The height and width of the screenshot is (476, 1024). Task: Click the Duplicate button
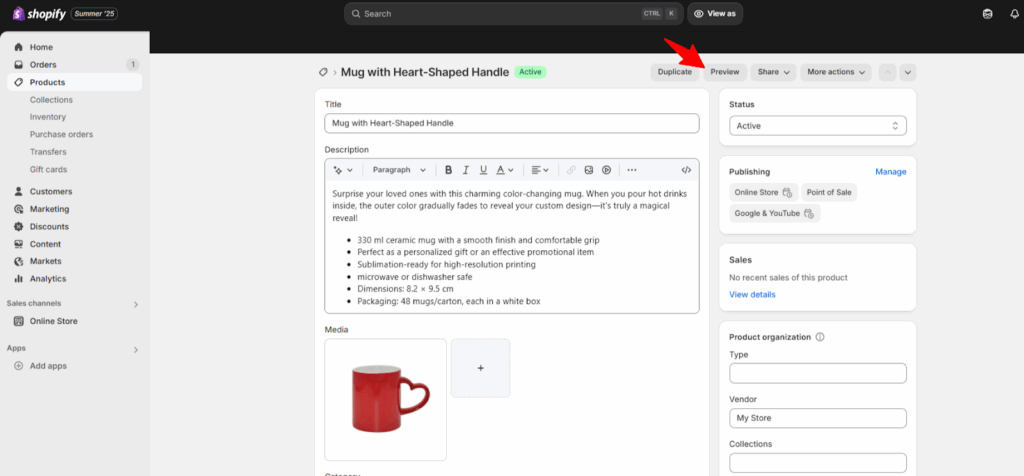(674, 72)
